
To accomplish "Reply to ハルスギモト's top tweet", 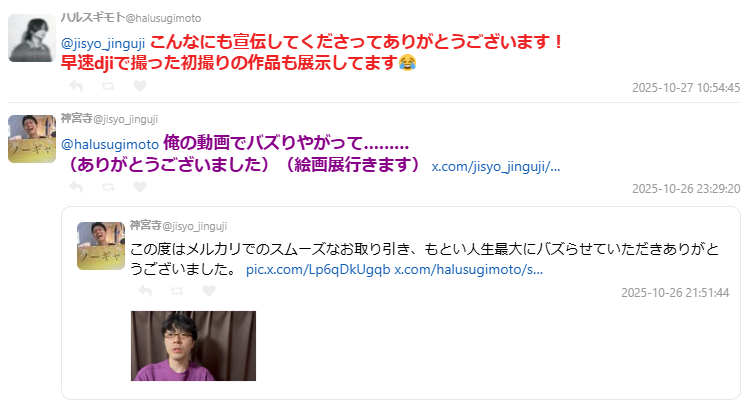I will (76, 86).
